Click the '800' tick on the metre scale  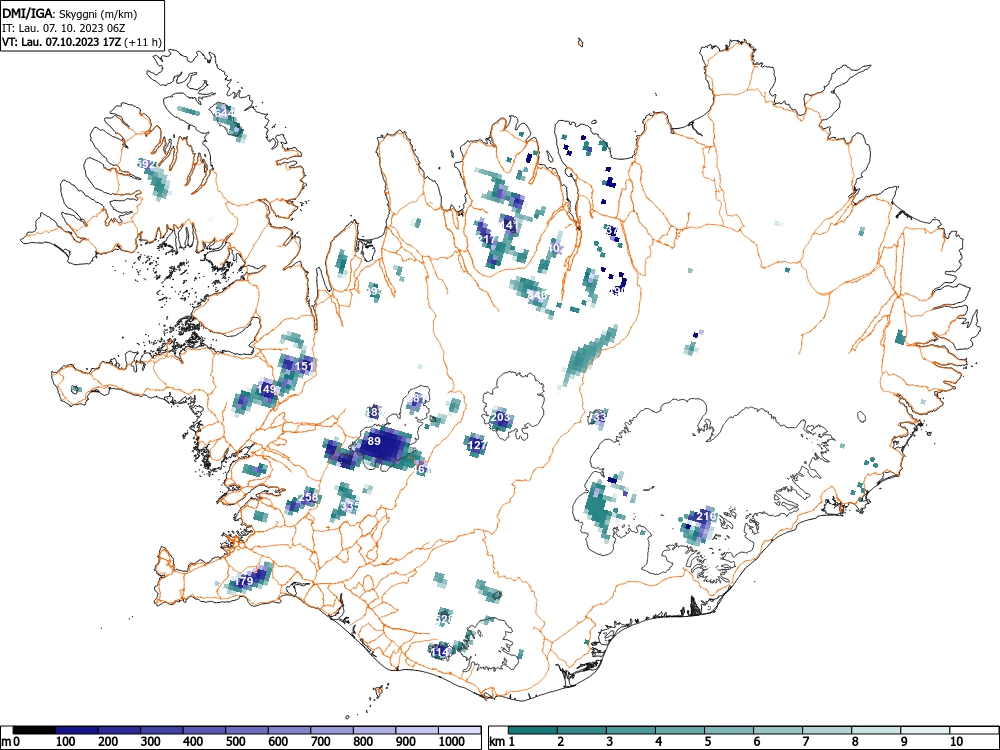[363, 741]
